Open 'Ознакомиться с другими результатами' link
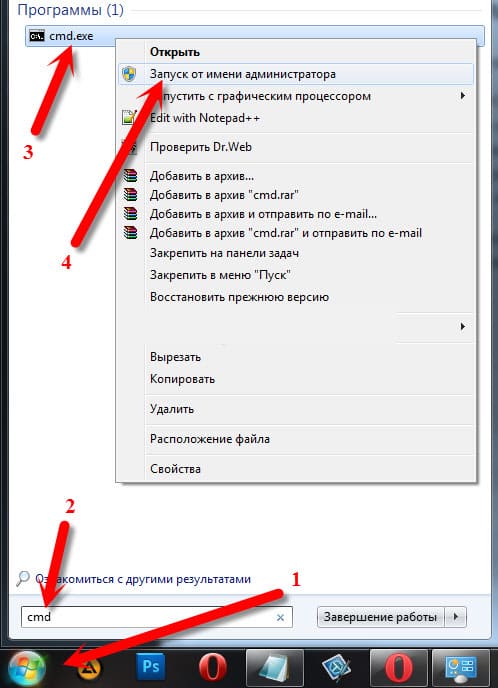 click(143, 579)
